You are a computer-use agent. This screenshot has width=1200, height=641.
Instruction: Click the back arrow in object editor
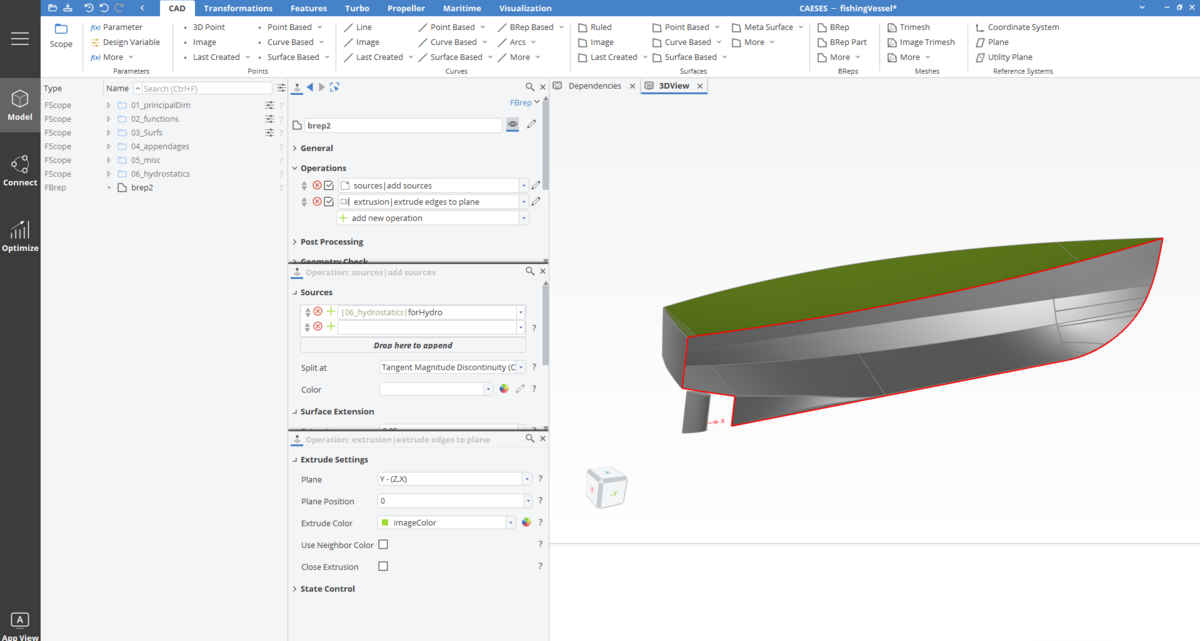point(310,87)
